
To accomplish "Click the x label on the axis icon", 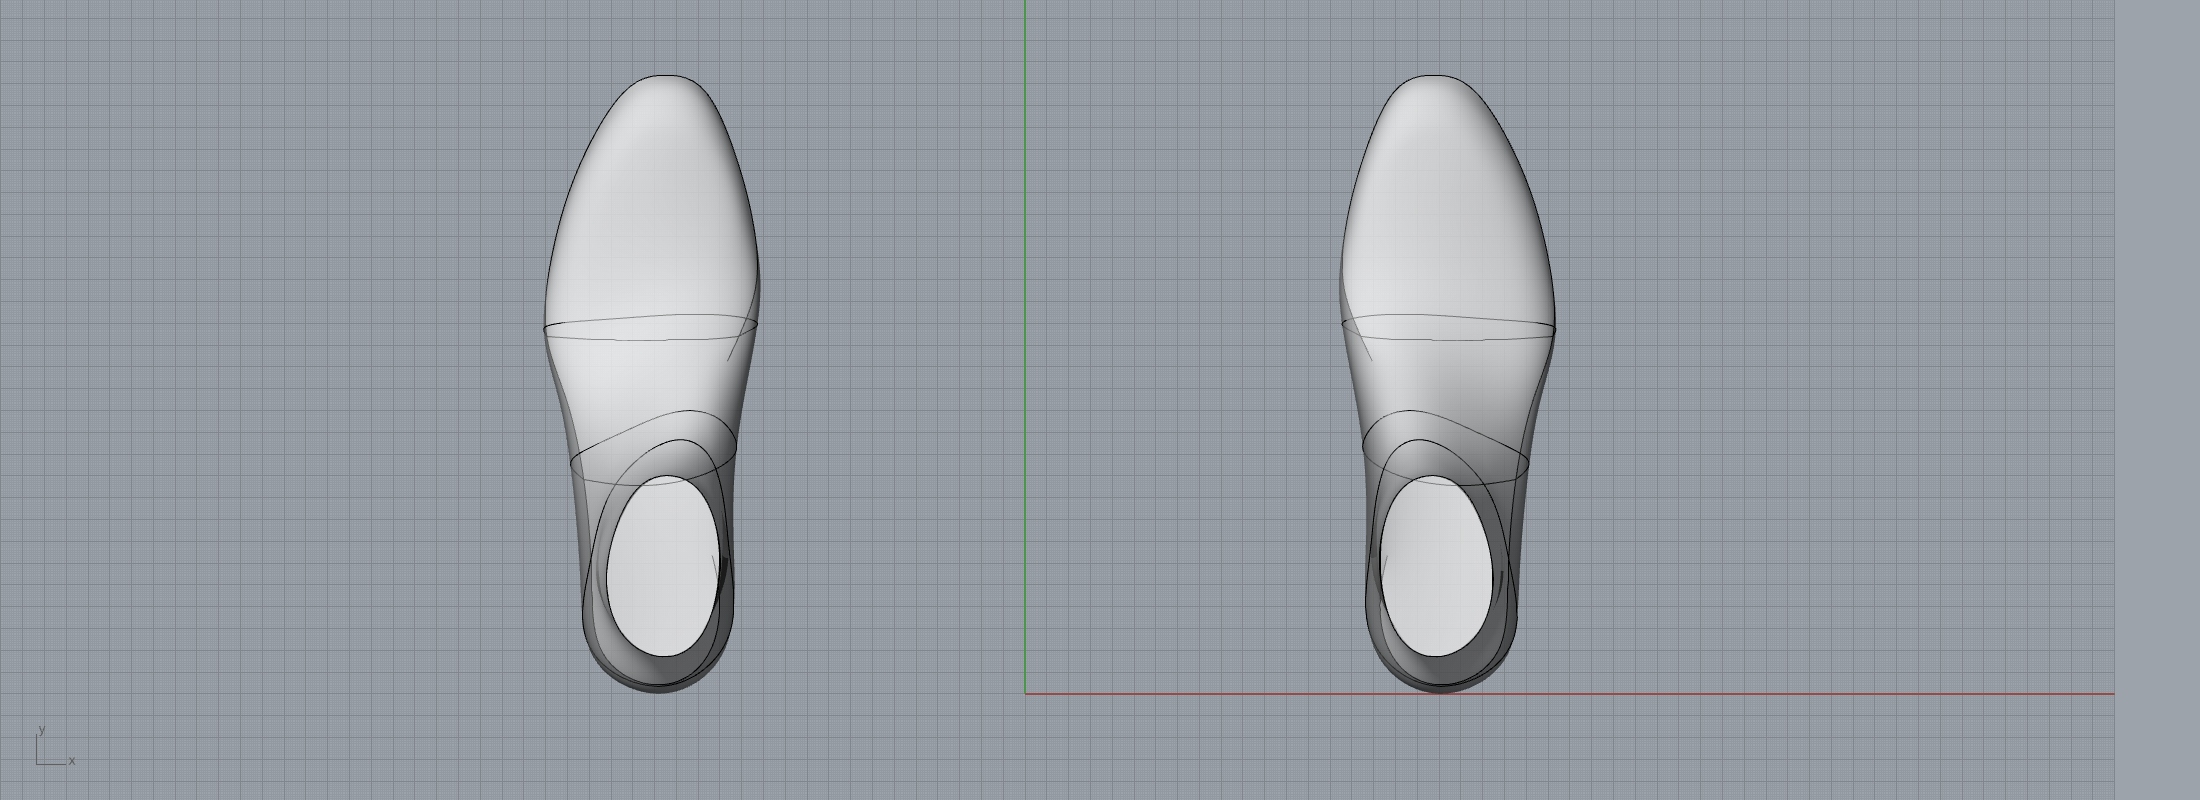I will 72,761.
